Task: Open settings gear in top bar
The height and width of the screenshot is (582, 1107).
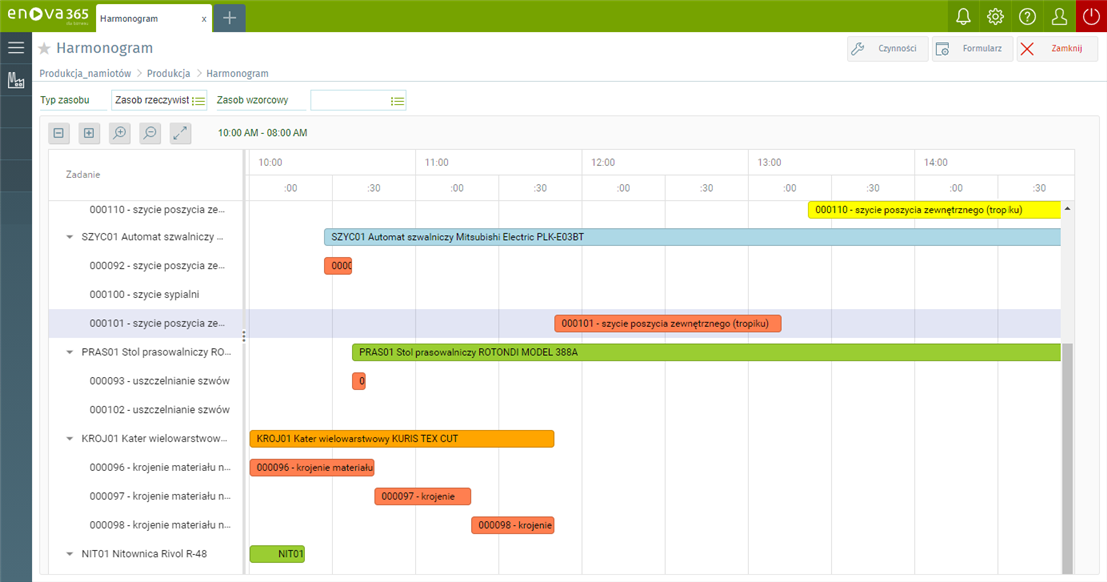Action: (x=995, y=16)
